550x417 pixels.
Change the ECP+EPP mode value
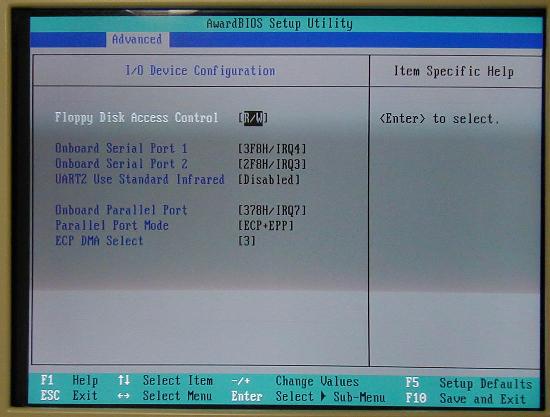266,226
